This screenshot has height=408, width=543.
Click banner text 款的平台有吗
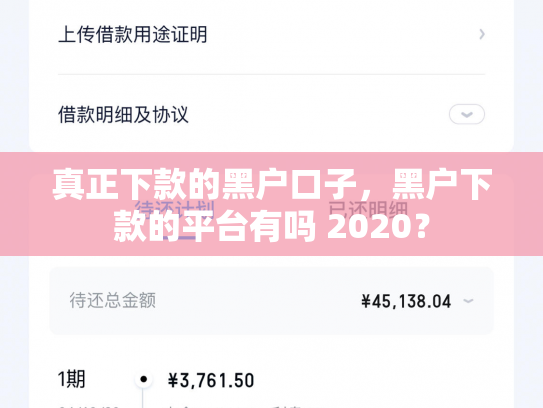(x=215, y=226)
